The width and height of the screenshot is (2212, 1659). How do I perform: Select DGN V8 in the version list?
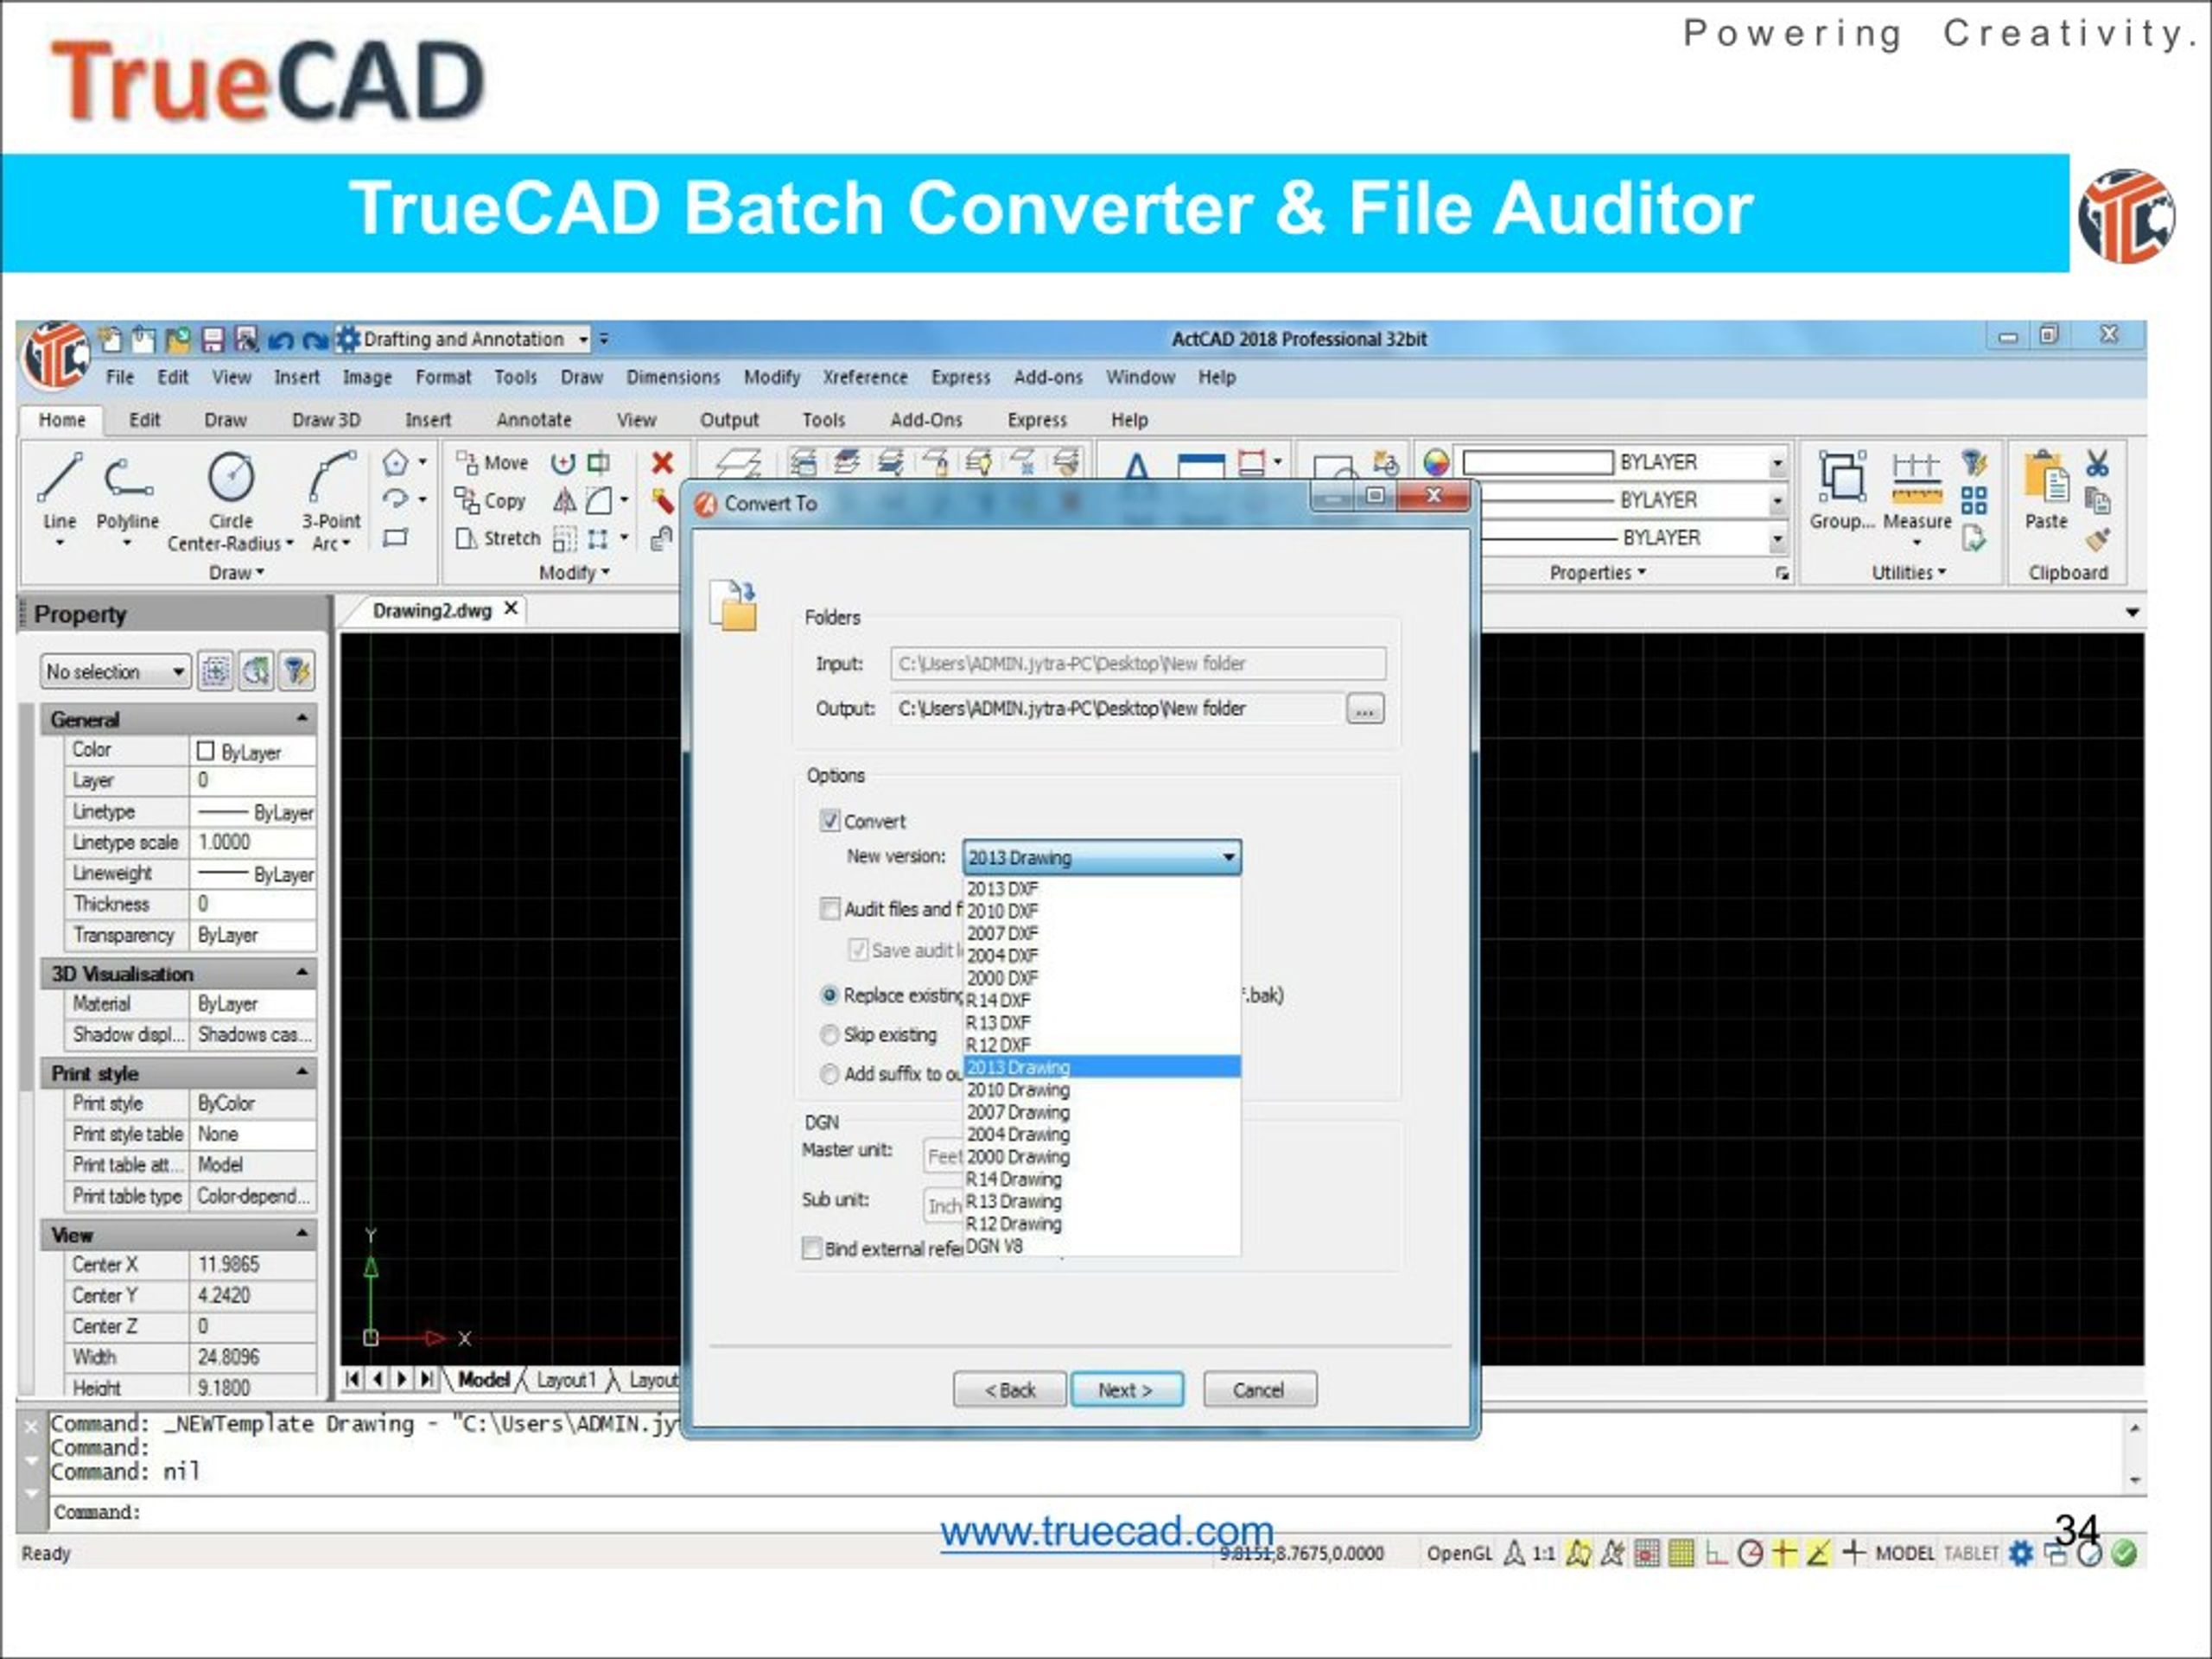pos(1102,1247)
